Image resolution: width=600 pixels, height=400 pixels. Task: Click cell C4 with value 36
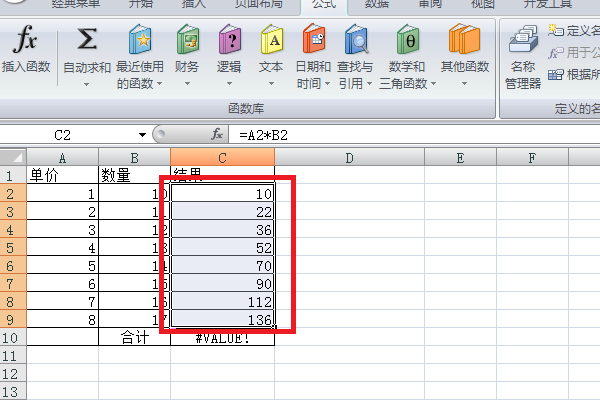pos(222,229)
